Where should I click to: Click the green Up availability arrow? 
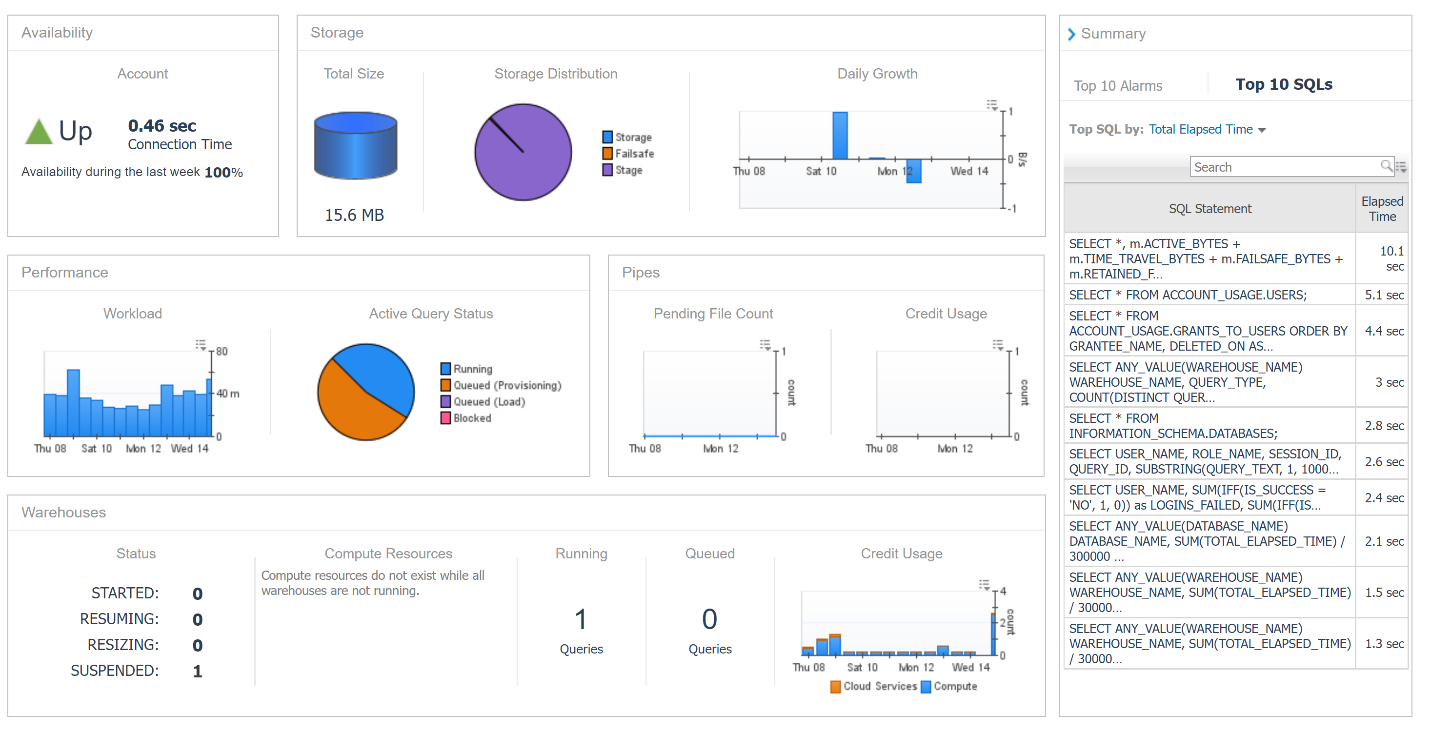38,131
